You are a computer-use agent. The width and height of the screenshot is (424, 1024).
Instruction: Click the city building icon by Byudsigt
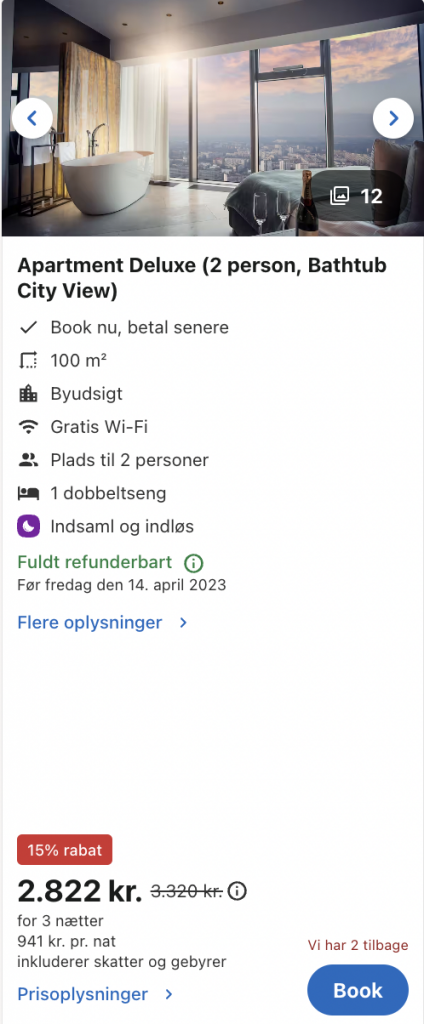point(28,394)
